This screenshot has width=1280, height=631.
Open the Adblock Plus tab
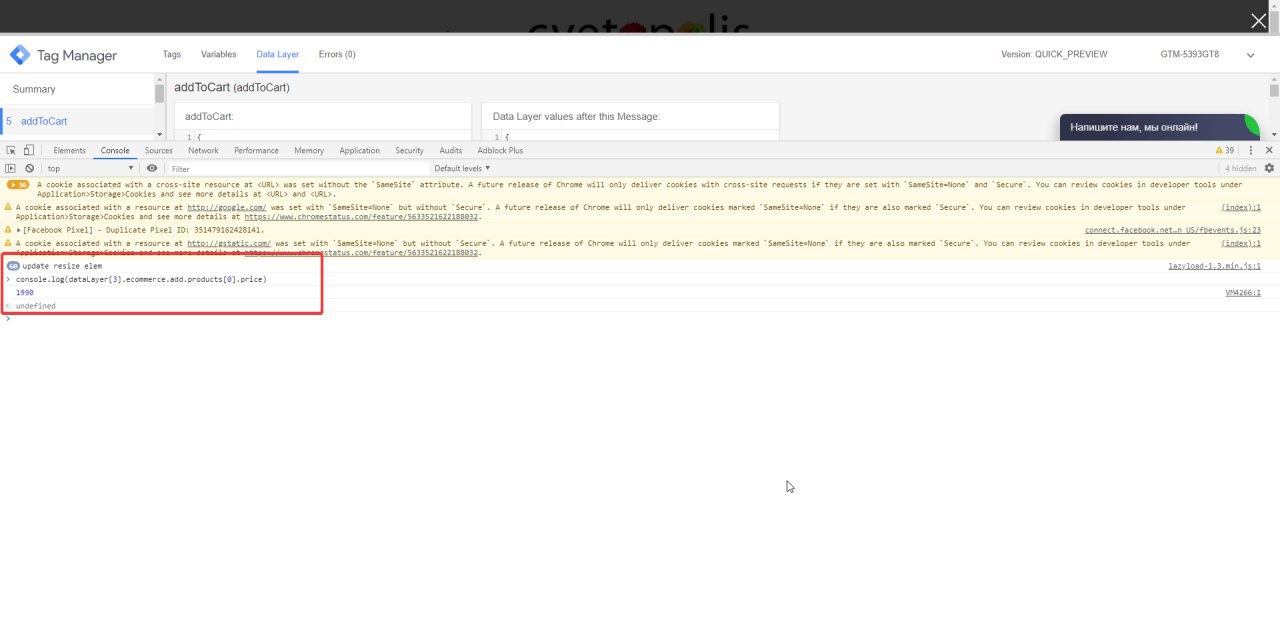pyautogui.click(x=500, y=150)
